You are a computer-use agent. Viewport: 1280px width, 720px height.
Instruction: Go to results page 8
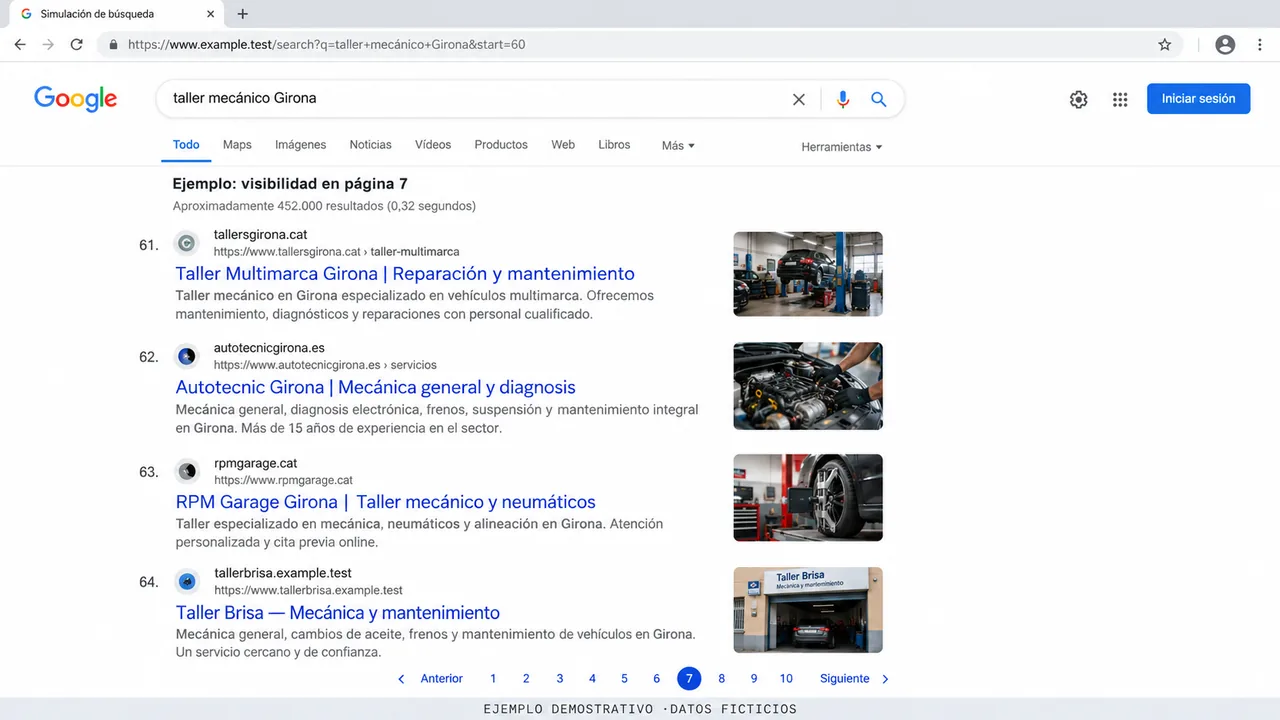coord(721,679)
